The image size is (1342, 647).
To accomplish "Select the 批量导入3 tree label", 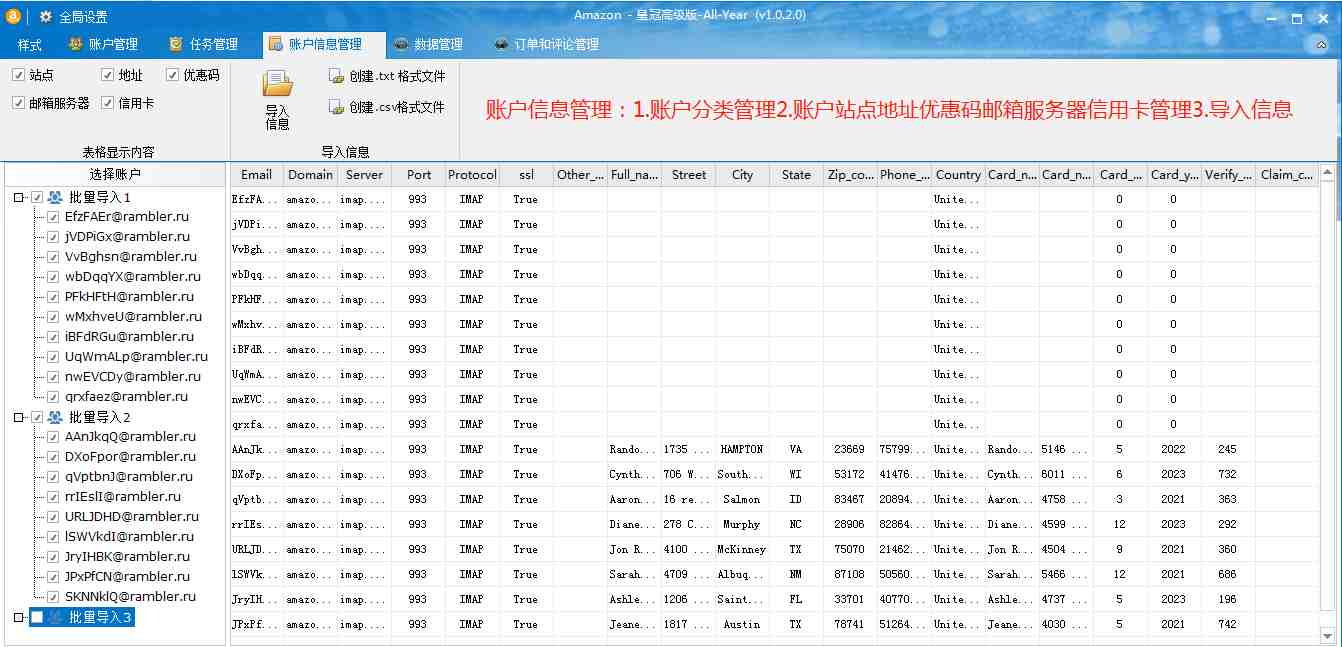I will point(100,618).
